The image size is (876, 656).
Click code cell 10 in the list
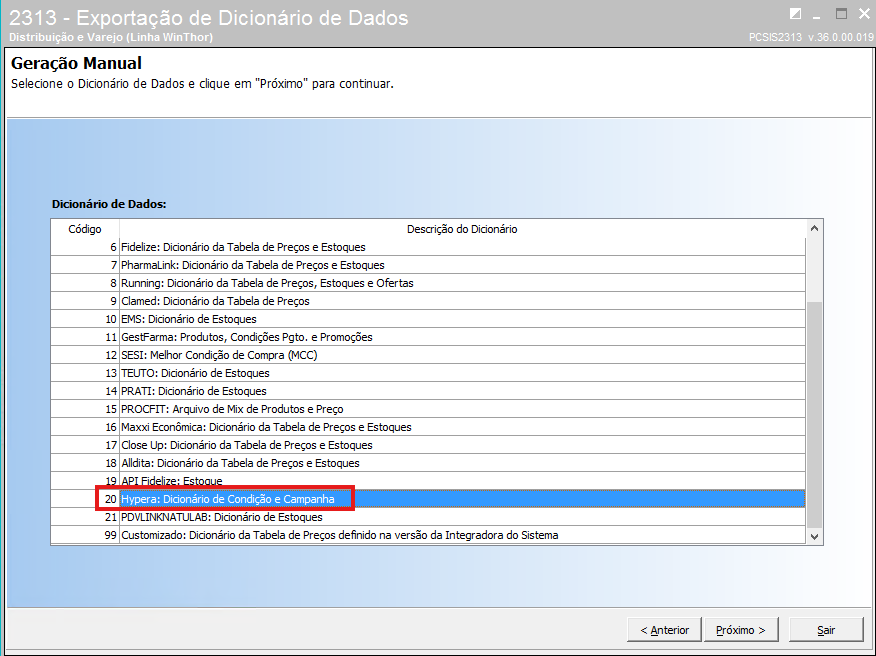[x=85, y=319]
